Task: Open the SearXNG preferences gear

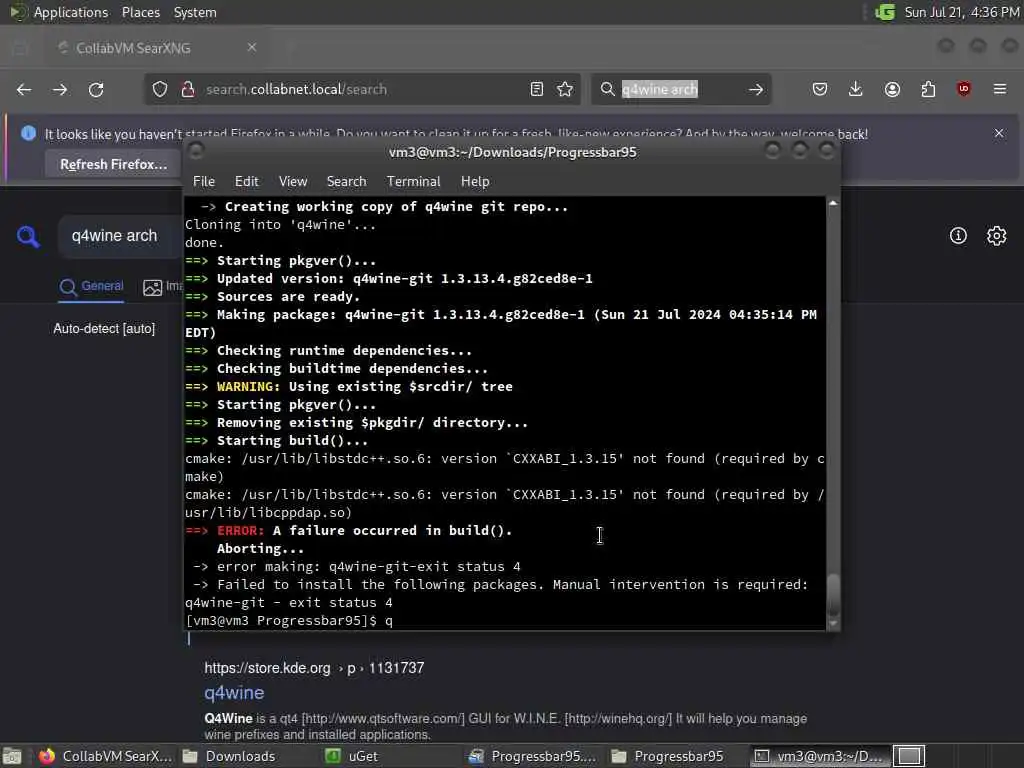Action: coord(997,236)
